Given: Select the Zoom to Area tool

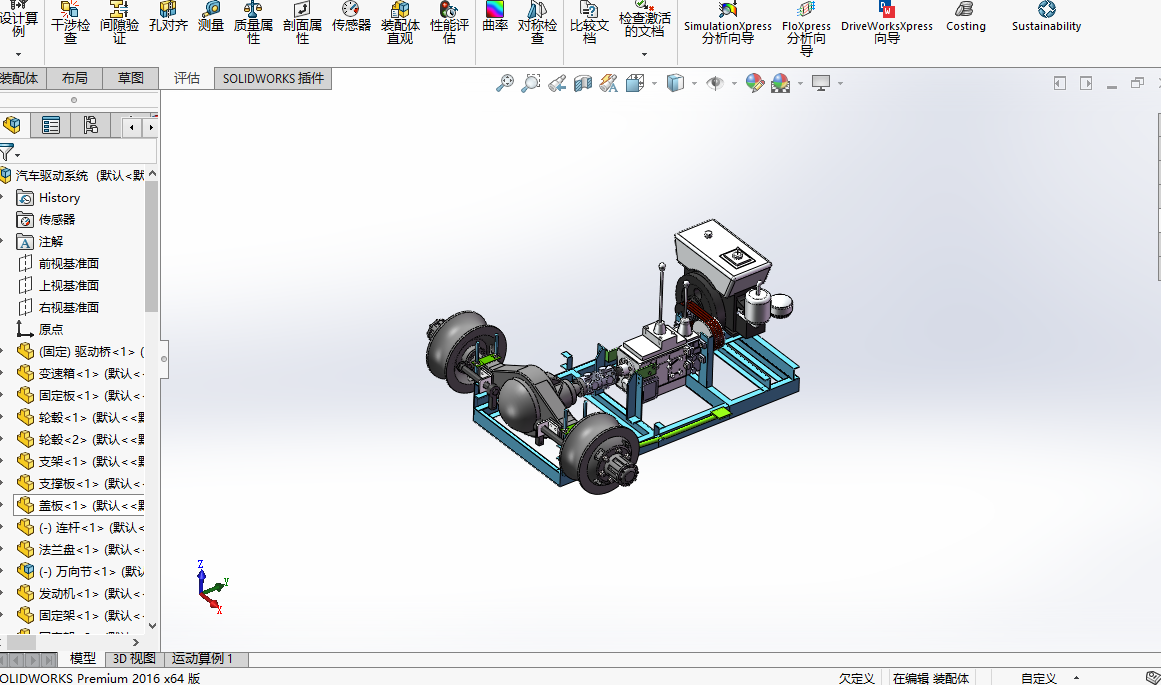Looking at the screenshot, I should click(530, 83).
